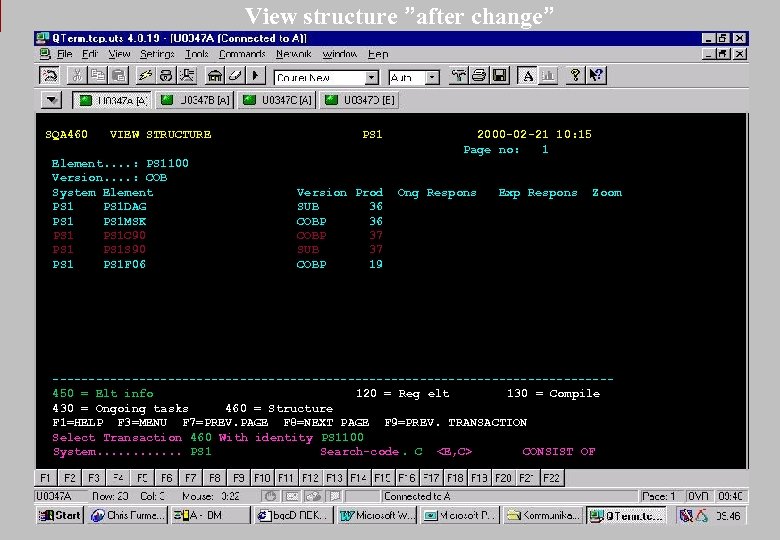Click the Copy toolbar icon
Viewport: 780px width, 540px height.
(98, 76)
